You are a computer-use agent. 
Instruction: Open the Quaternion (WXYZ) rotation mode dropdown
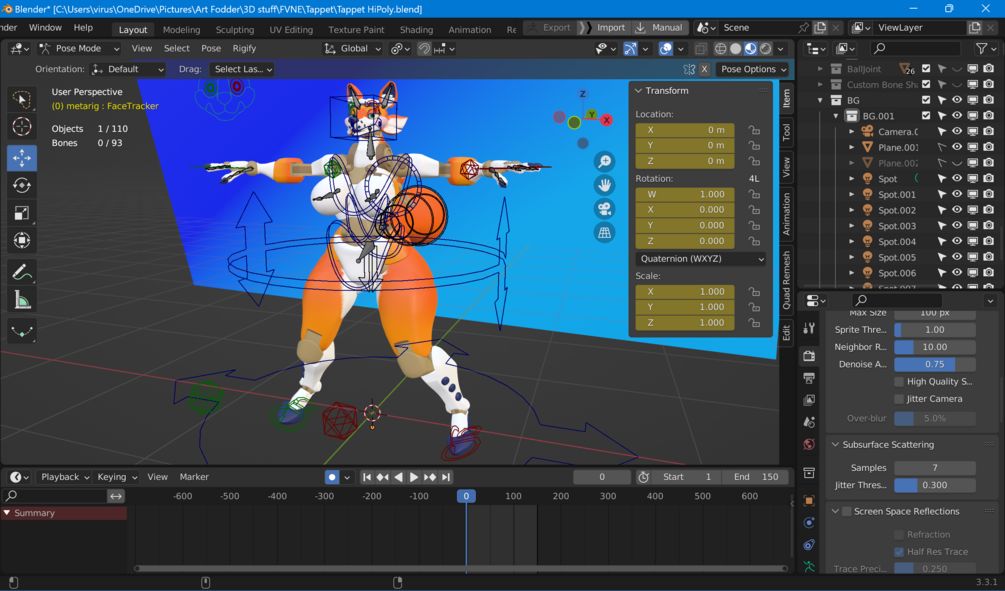tap(702, 259)
